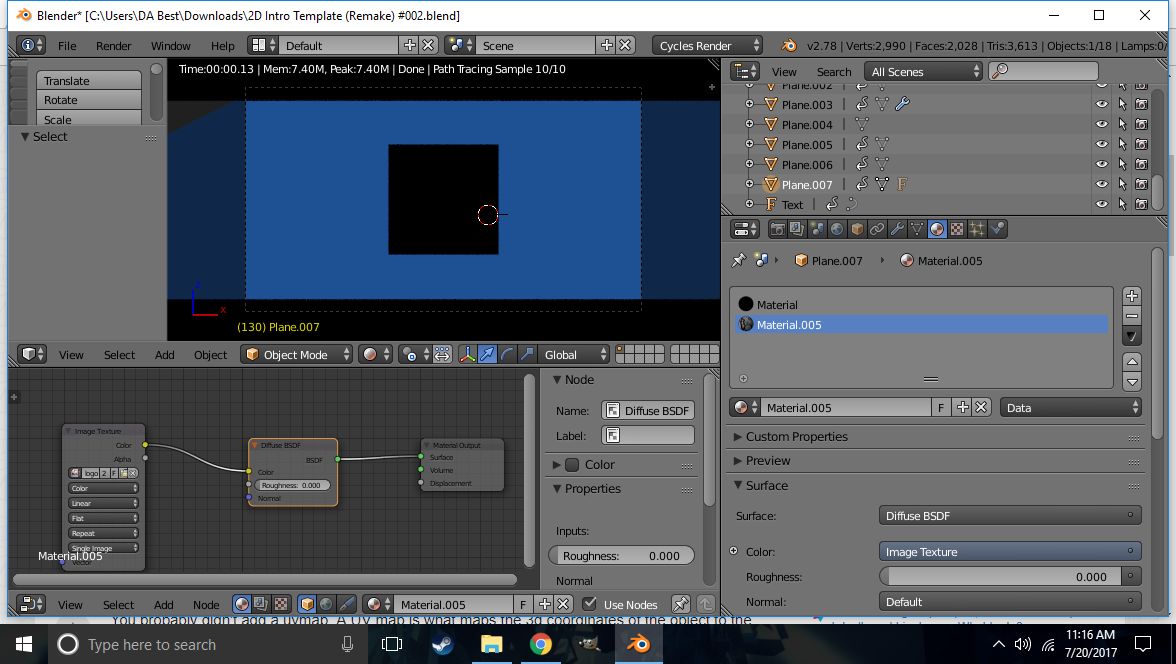1176x664 pixels.
Task: Click the rotate manipulator icon
Action: pyautogui.click(x=507, y=354)
